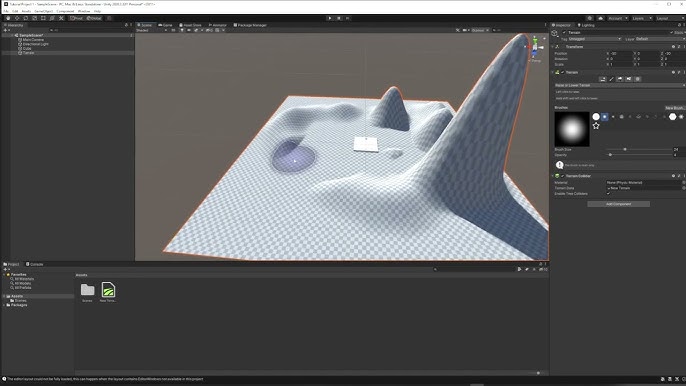Toggle Enable Tree Colliders checkbox
This screenshot has width=686, height=386.
tap(608, 193)
